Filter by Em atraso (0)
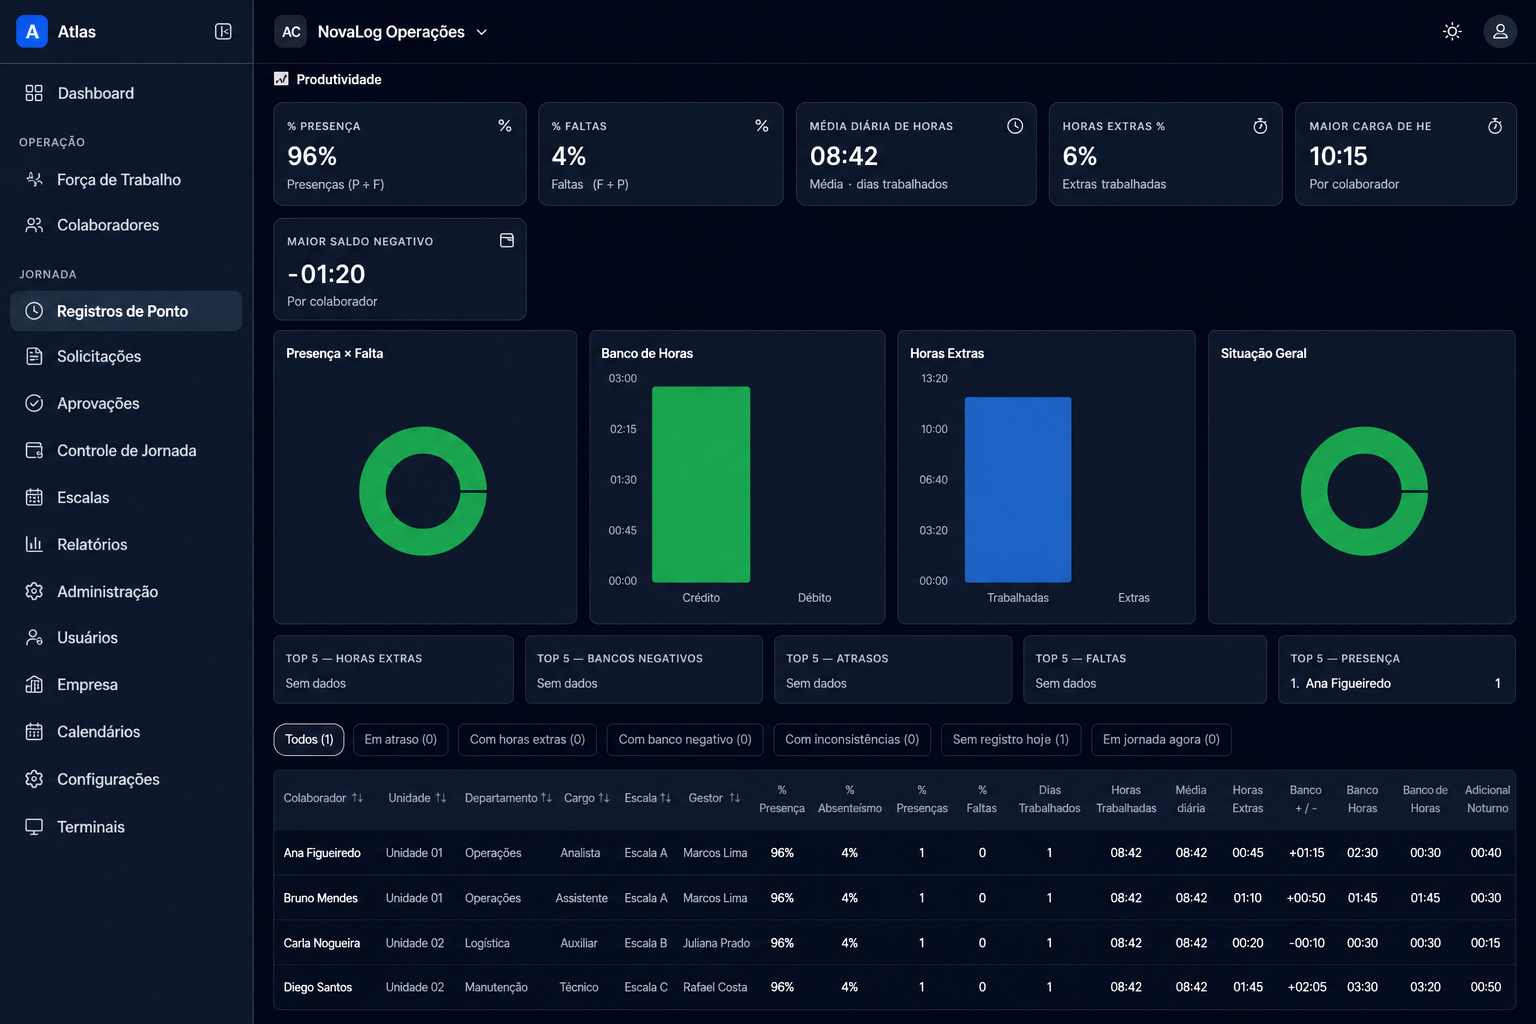 pos(400,739)
